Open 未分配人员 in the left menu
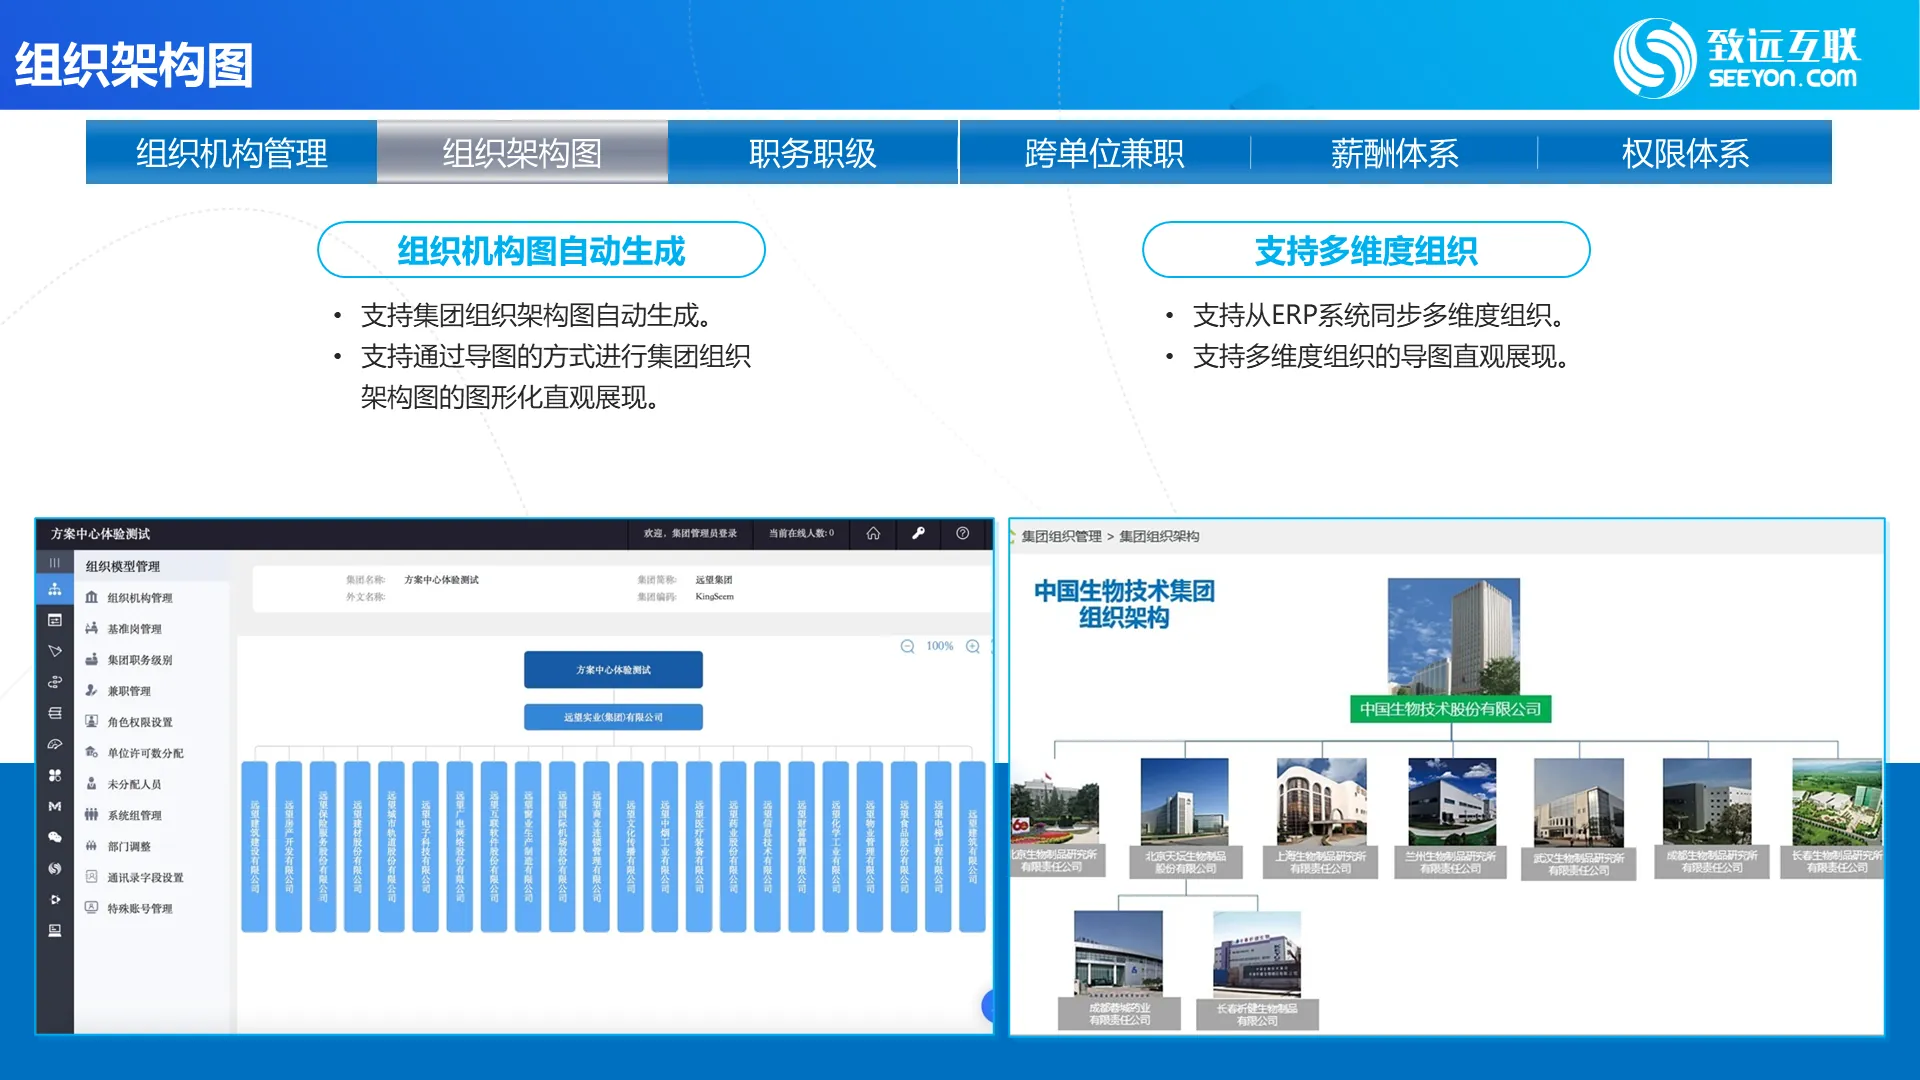This screenshot has height=1080, width=1920. [134, 784]
